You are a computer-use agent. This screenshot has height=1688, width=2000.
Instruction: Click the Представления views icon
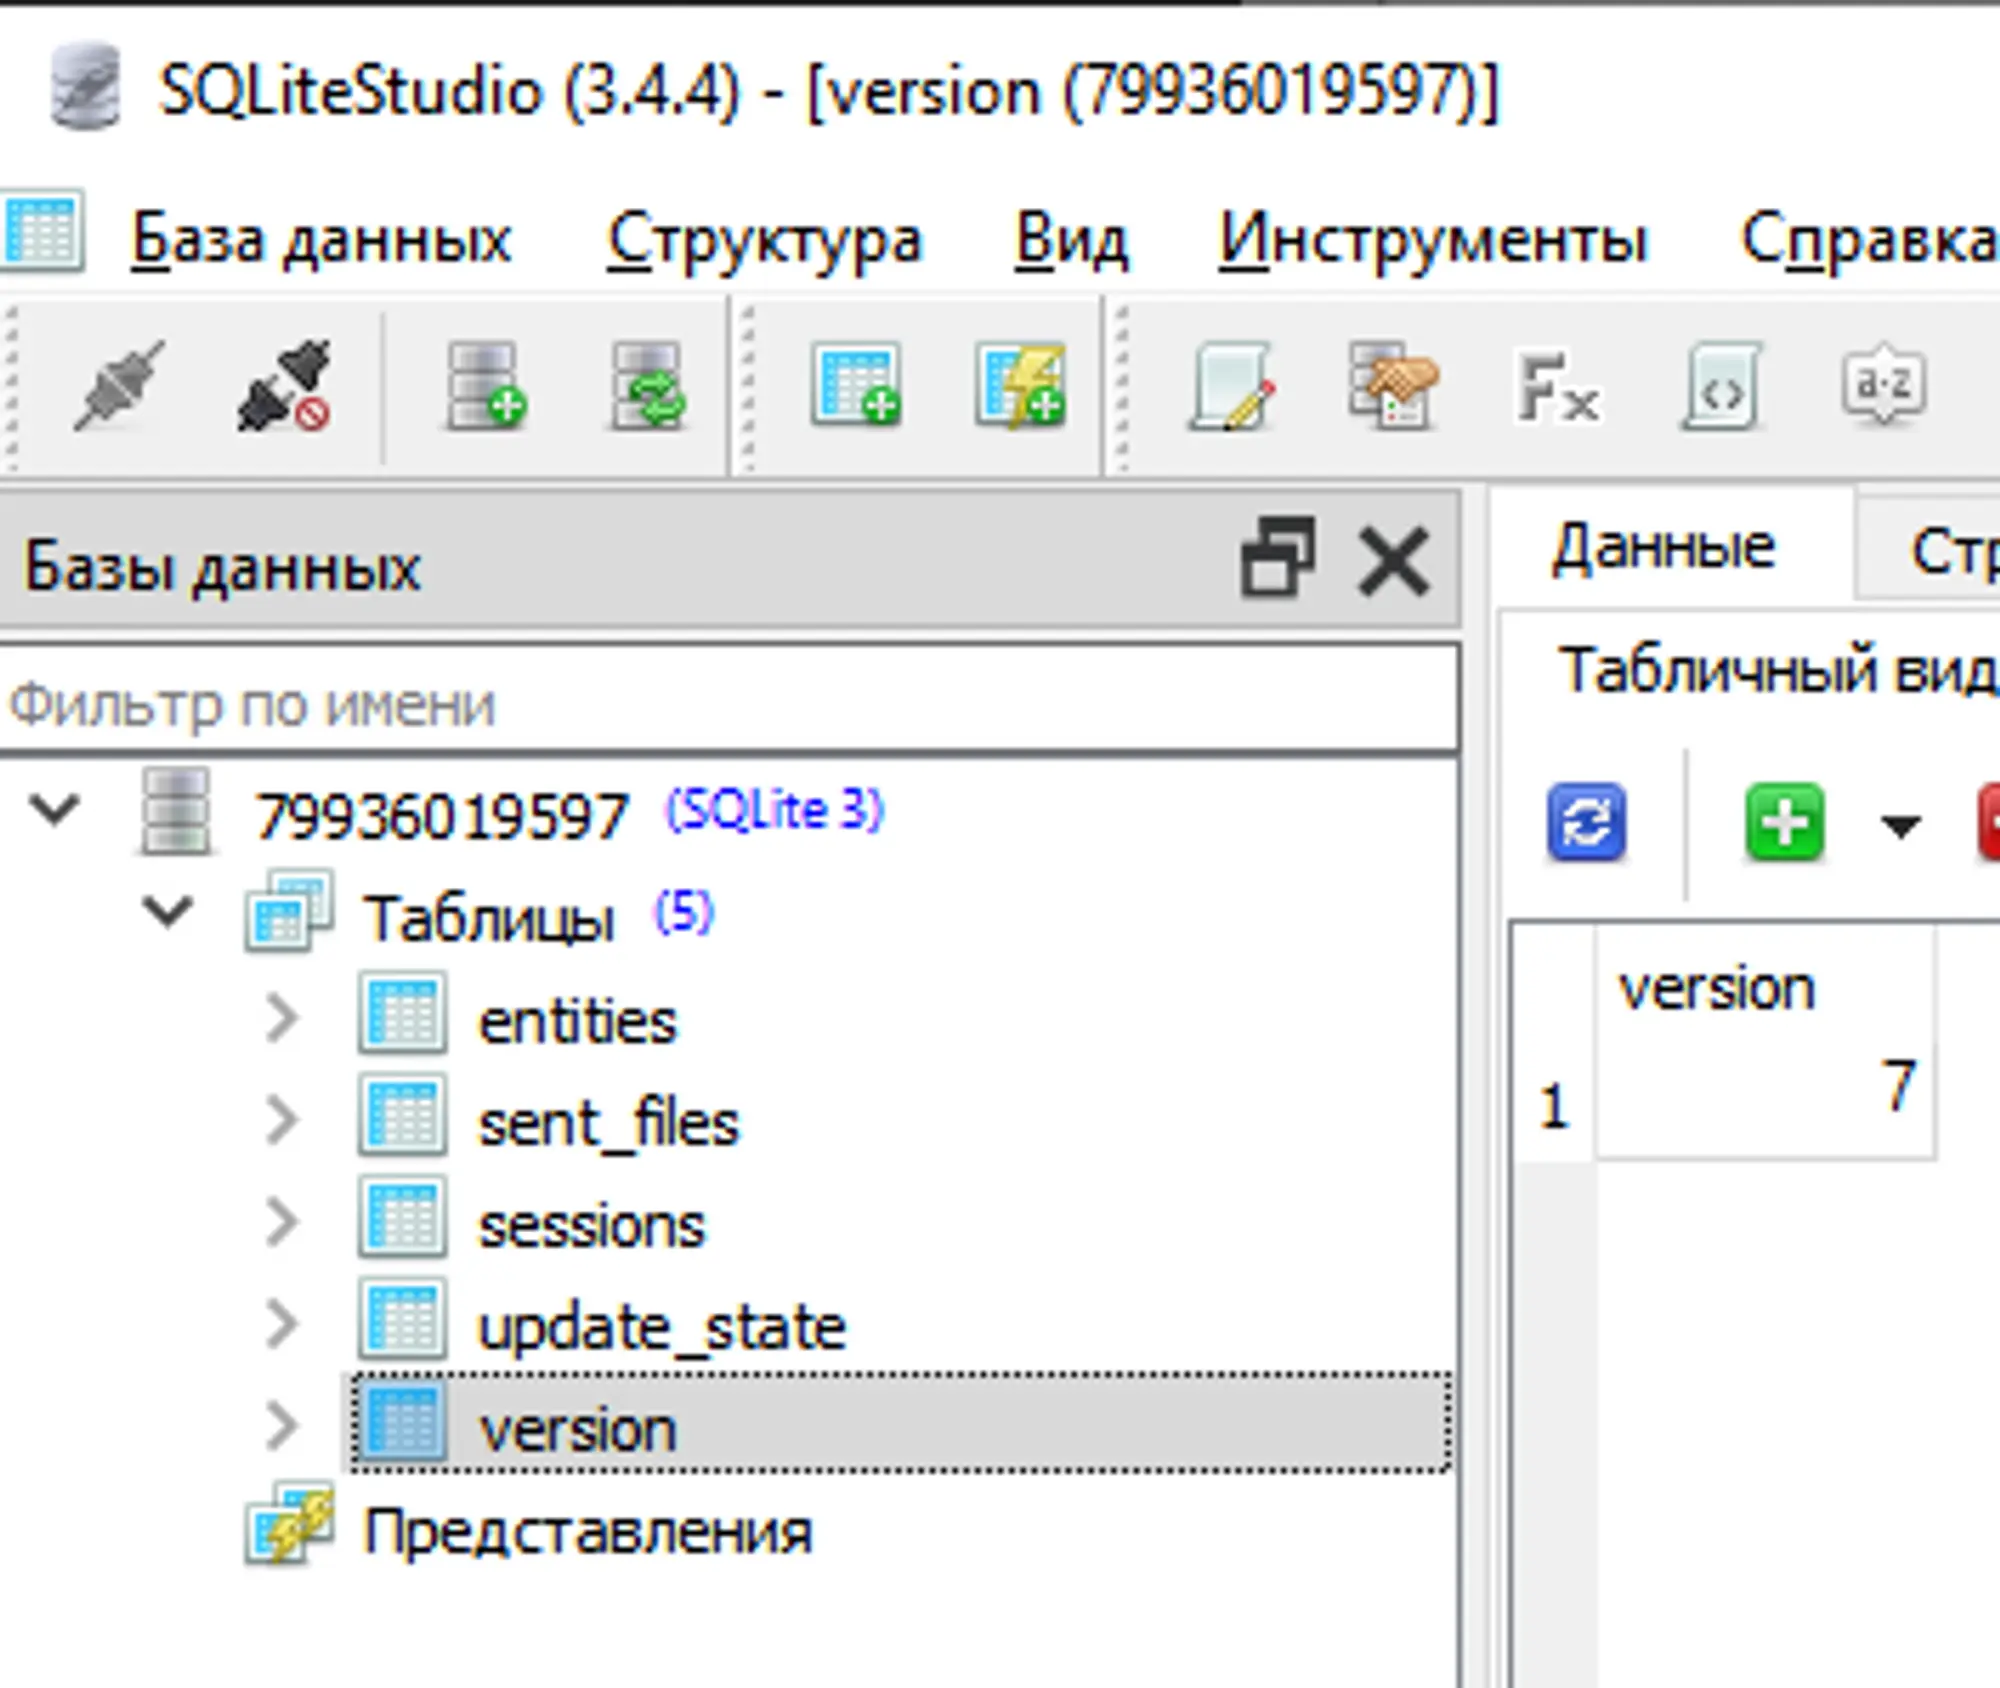click(x=290, y=1524)
